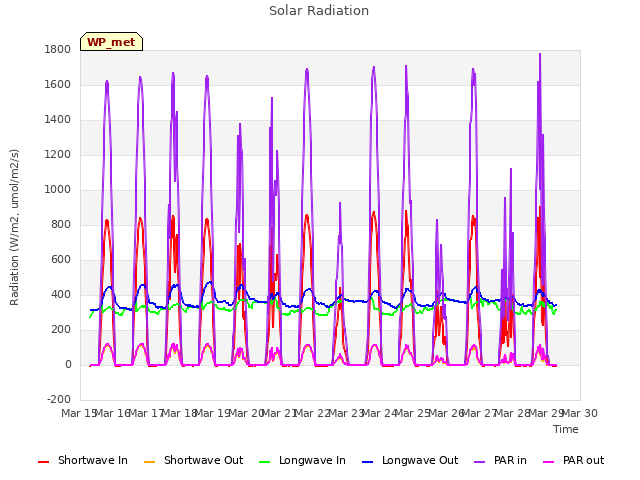The height and width of the screenshot is (480, 640).
Task: Click the Mar 15 x-axis label
Action: tap(79, 413)
